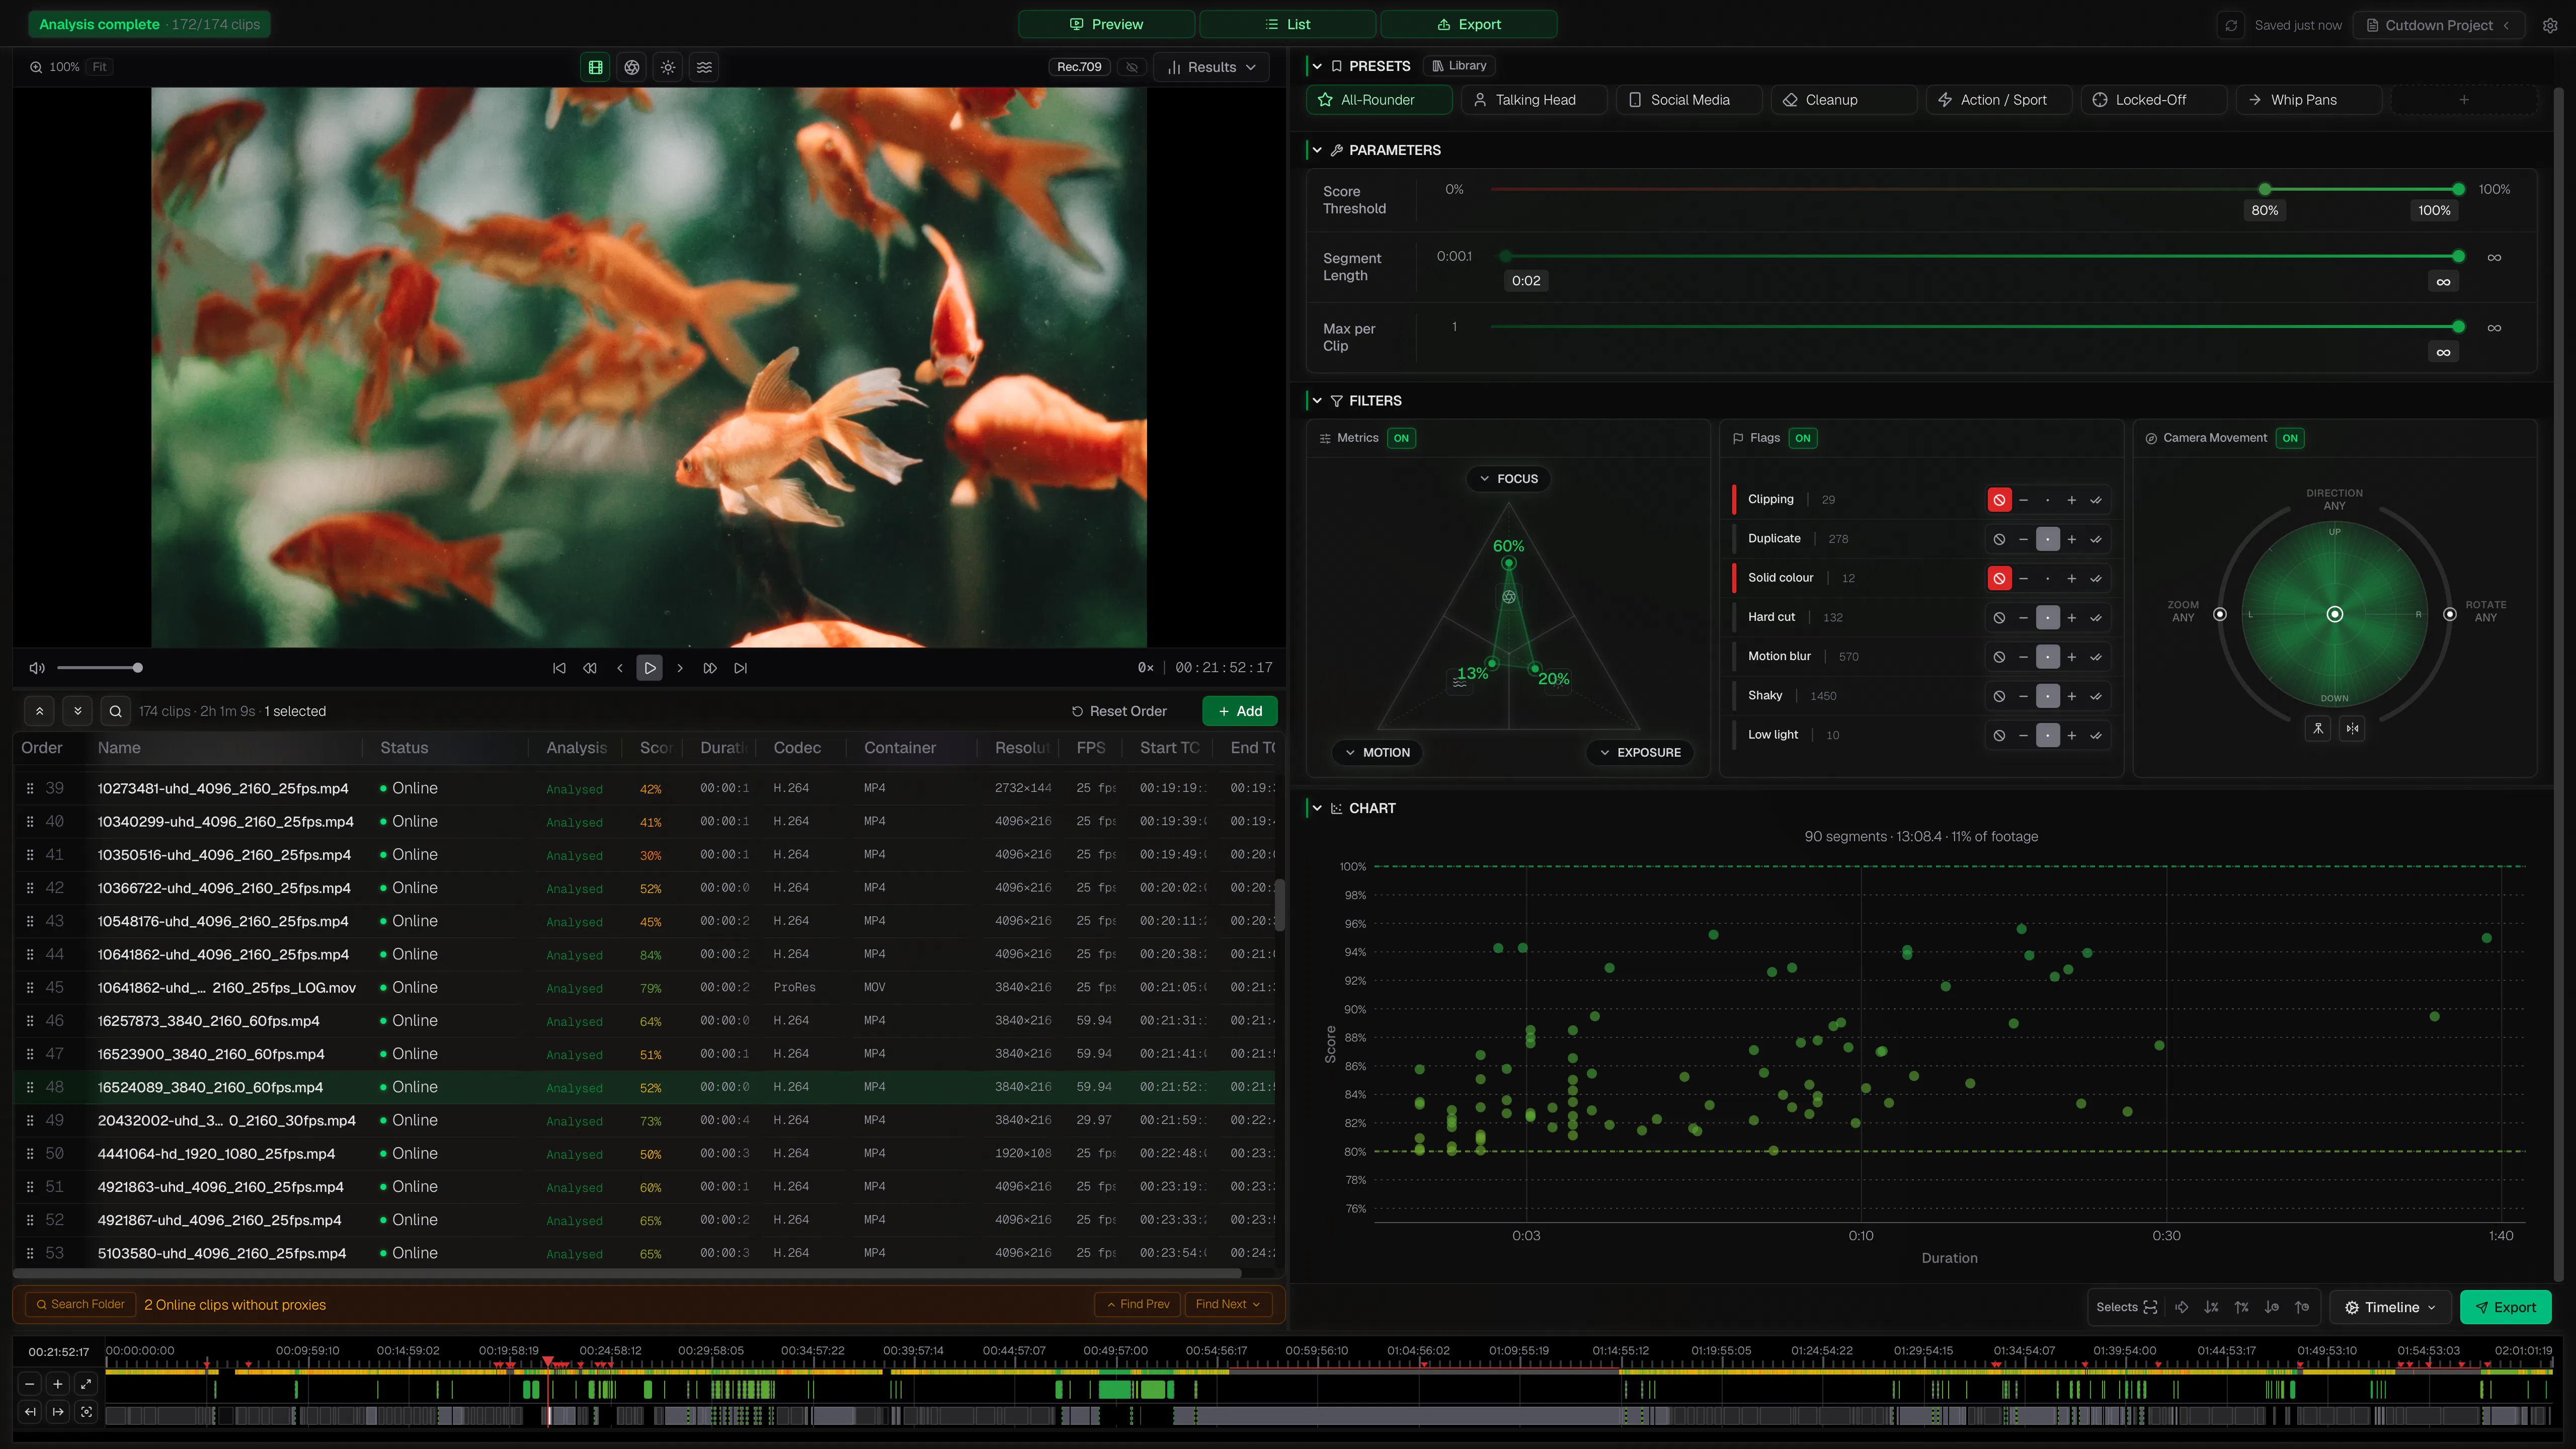Open the settings gear icon
Screen dimensions: 2576x1449
[2550, 25]
